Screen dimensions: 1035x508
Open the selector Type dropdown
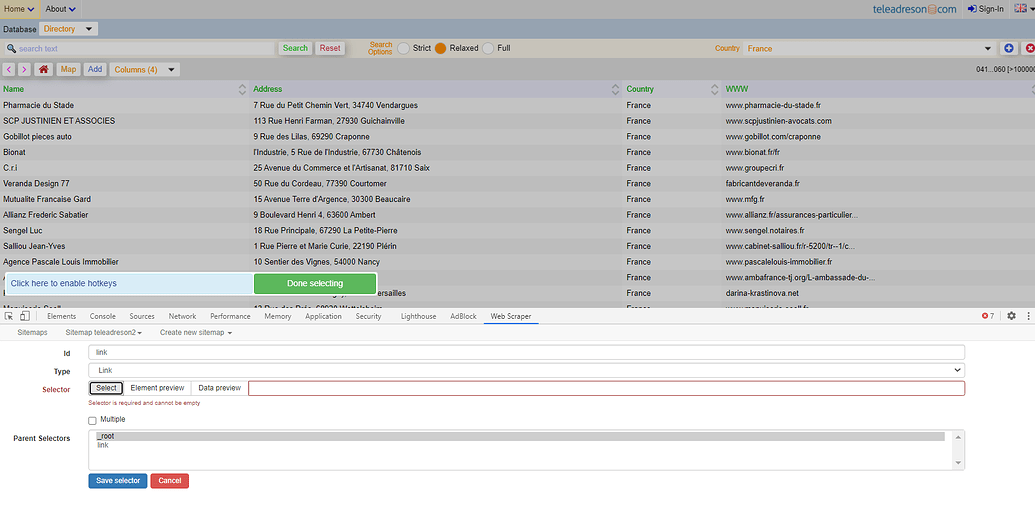(x=526, y=371)
